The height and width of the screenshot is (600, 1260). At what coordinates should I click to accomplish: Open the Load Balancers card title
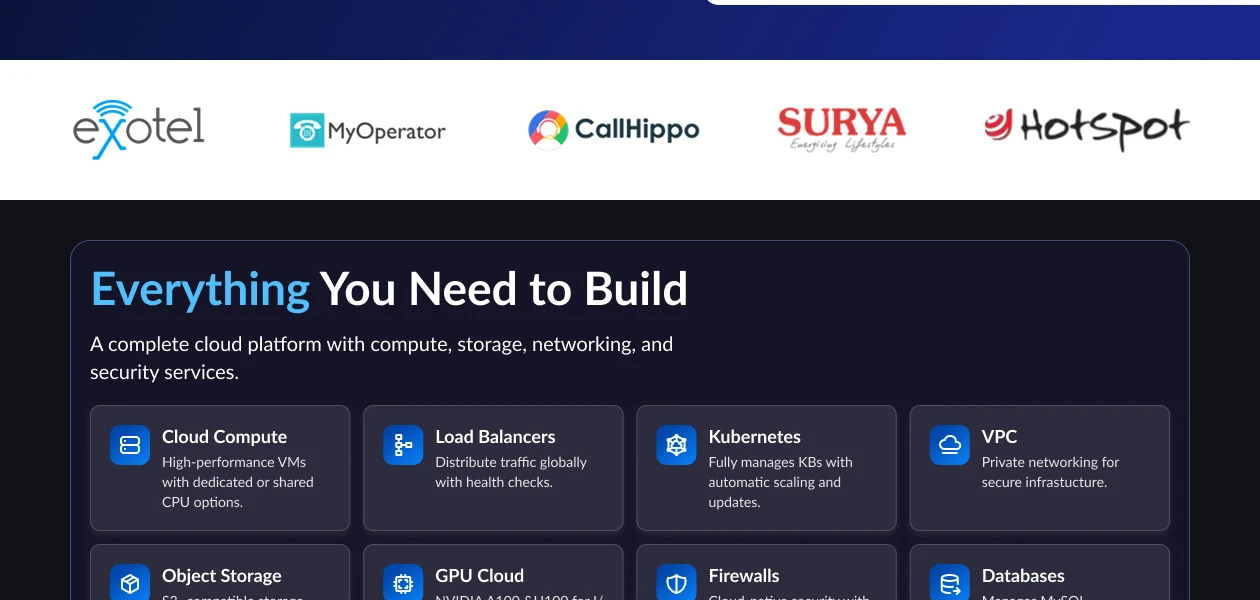(x=495, y=437)
